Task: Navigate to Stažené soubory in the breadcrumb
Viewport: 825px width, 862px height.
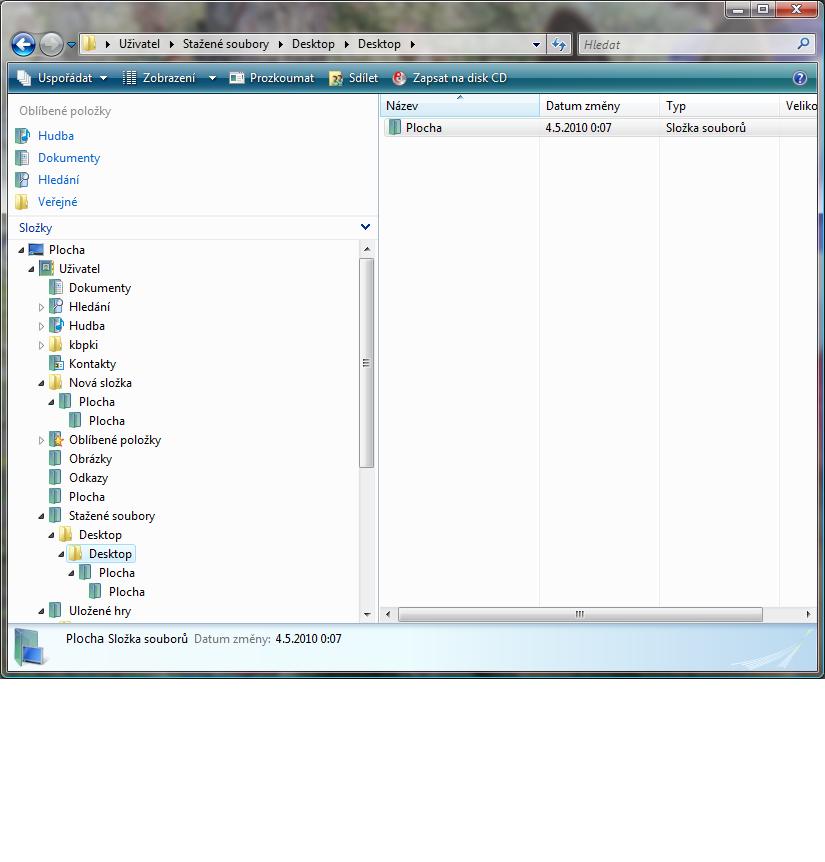Action: (x=225, y=44)
